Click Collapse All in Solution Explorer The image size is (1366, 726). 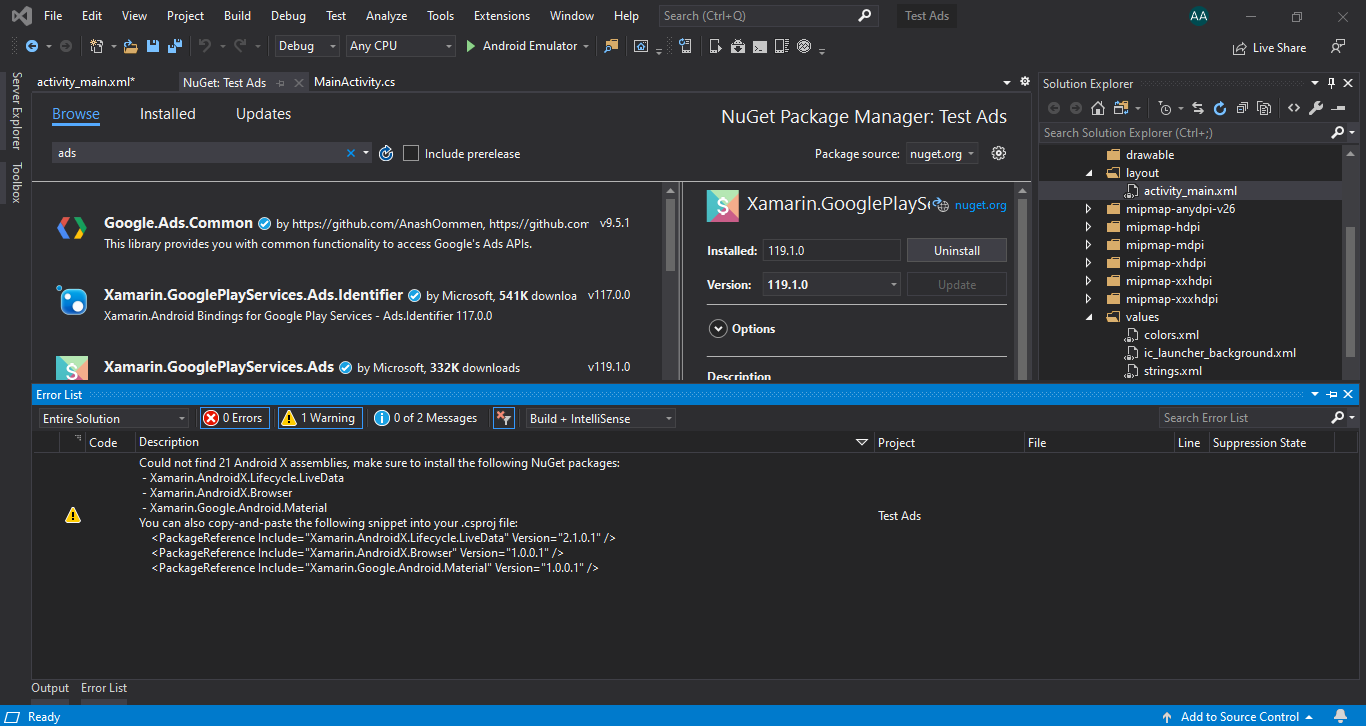pos(1242,108)
